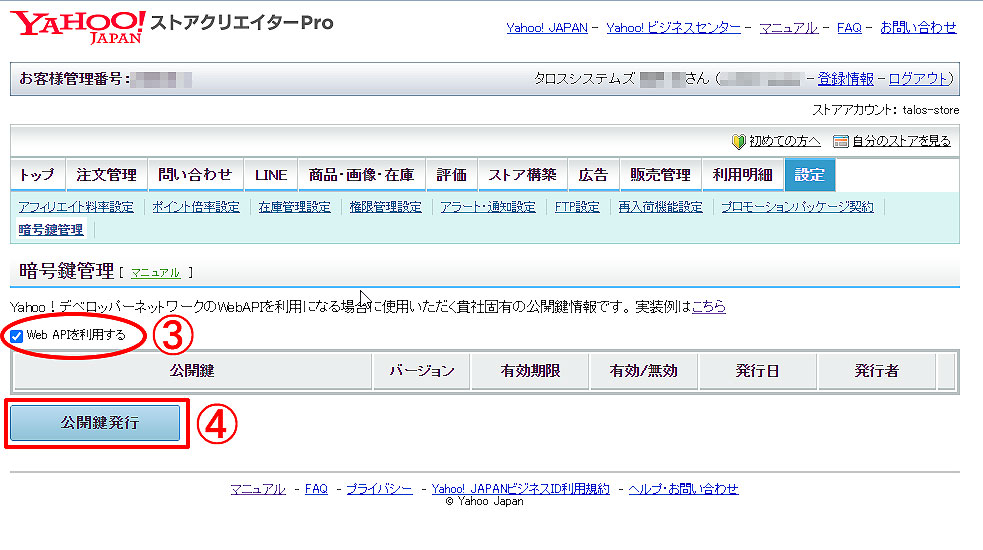This screenshot has width=983, height=550.
Task: Open the footer マニュアル link
Action: click(x=258, y=489)
